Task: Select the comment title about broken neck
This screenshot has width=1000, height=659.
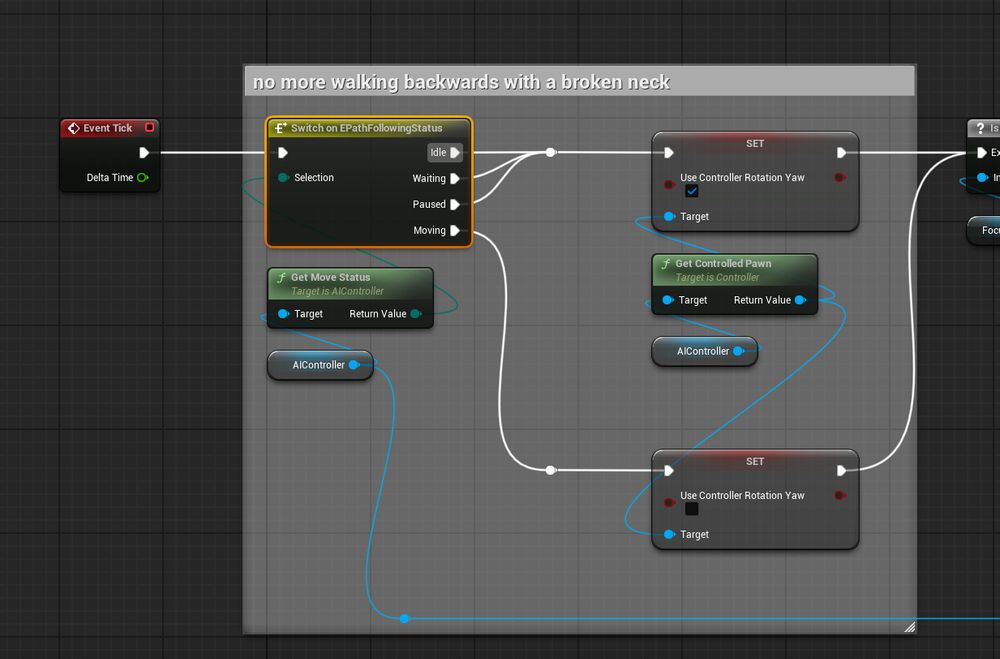Action: click(461, 82)
